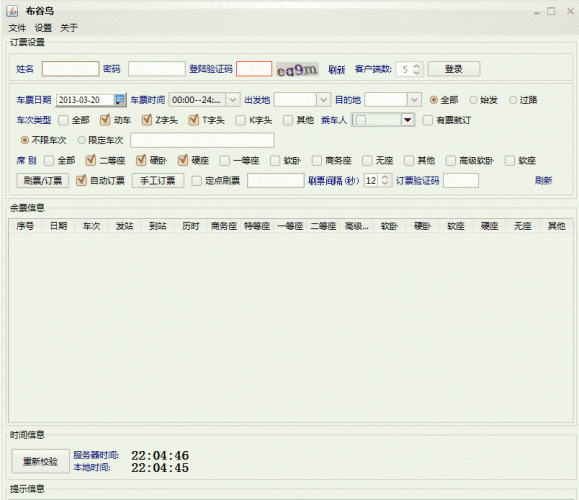This screenshot has width=579, height=500.
Task: Enable the 定点刷票 checkbox
Action: click(x=197, y=181)
